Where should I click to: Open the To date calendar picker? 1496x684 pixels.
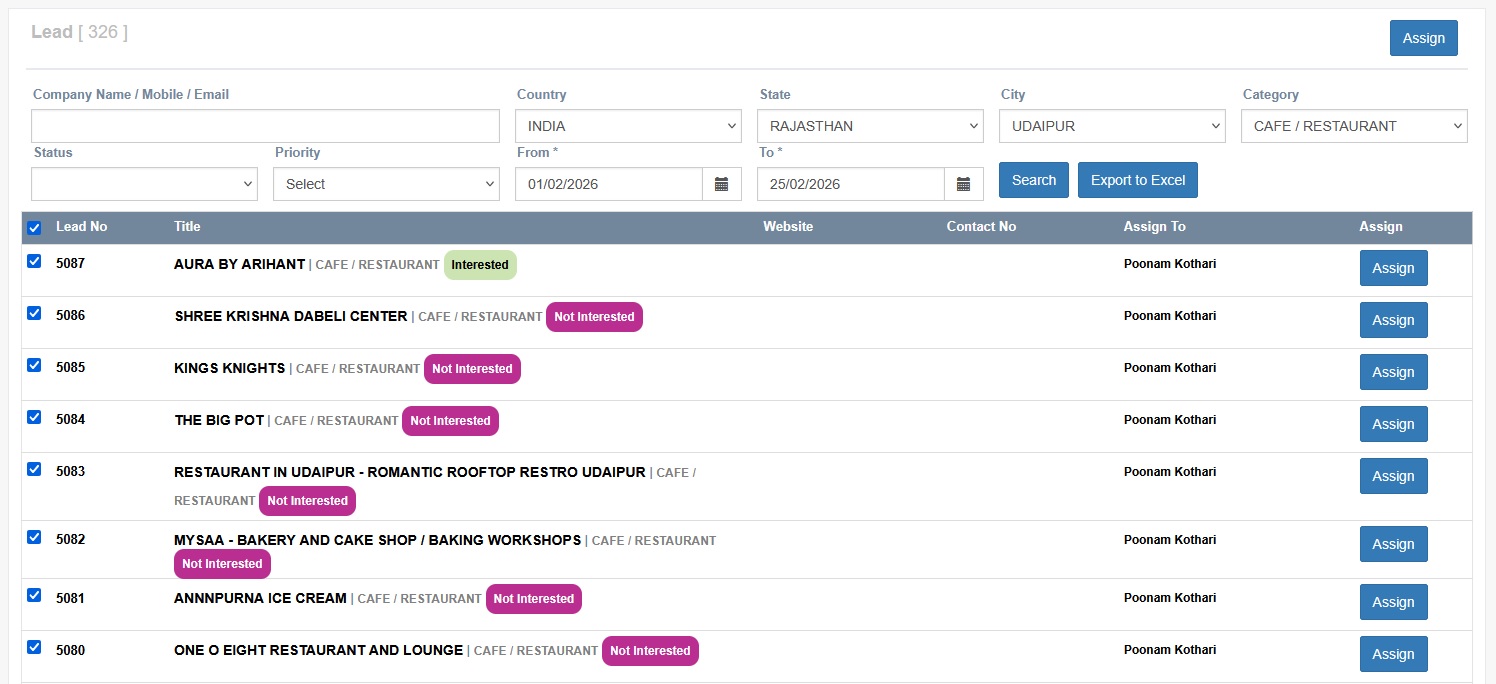point(963,184)
